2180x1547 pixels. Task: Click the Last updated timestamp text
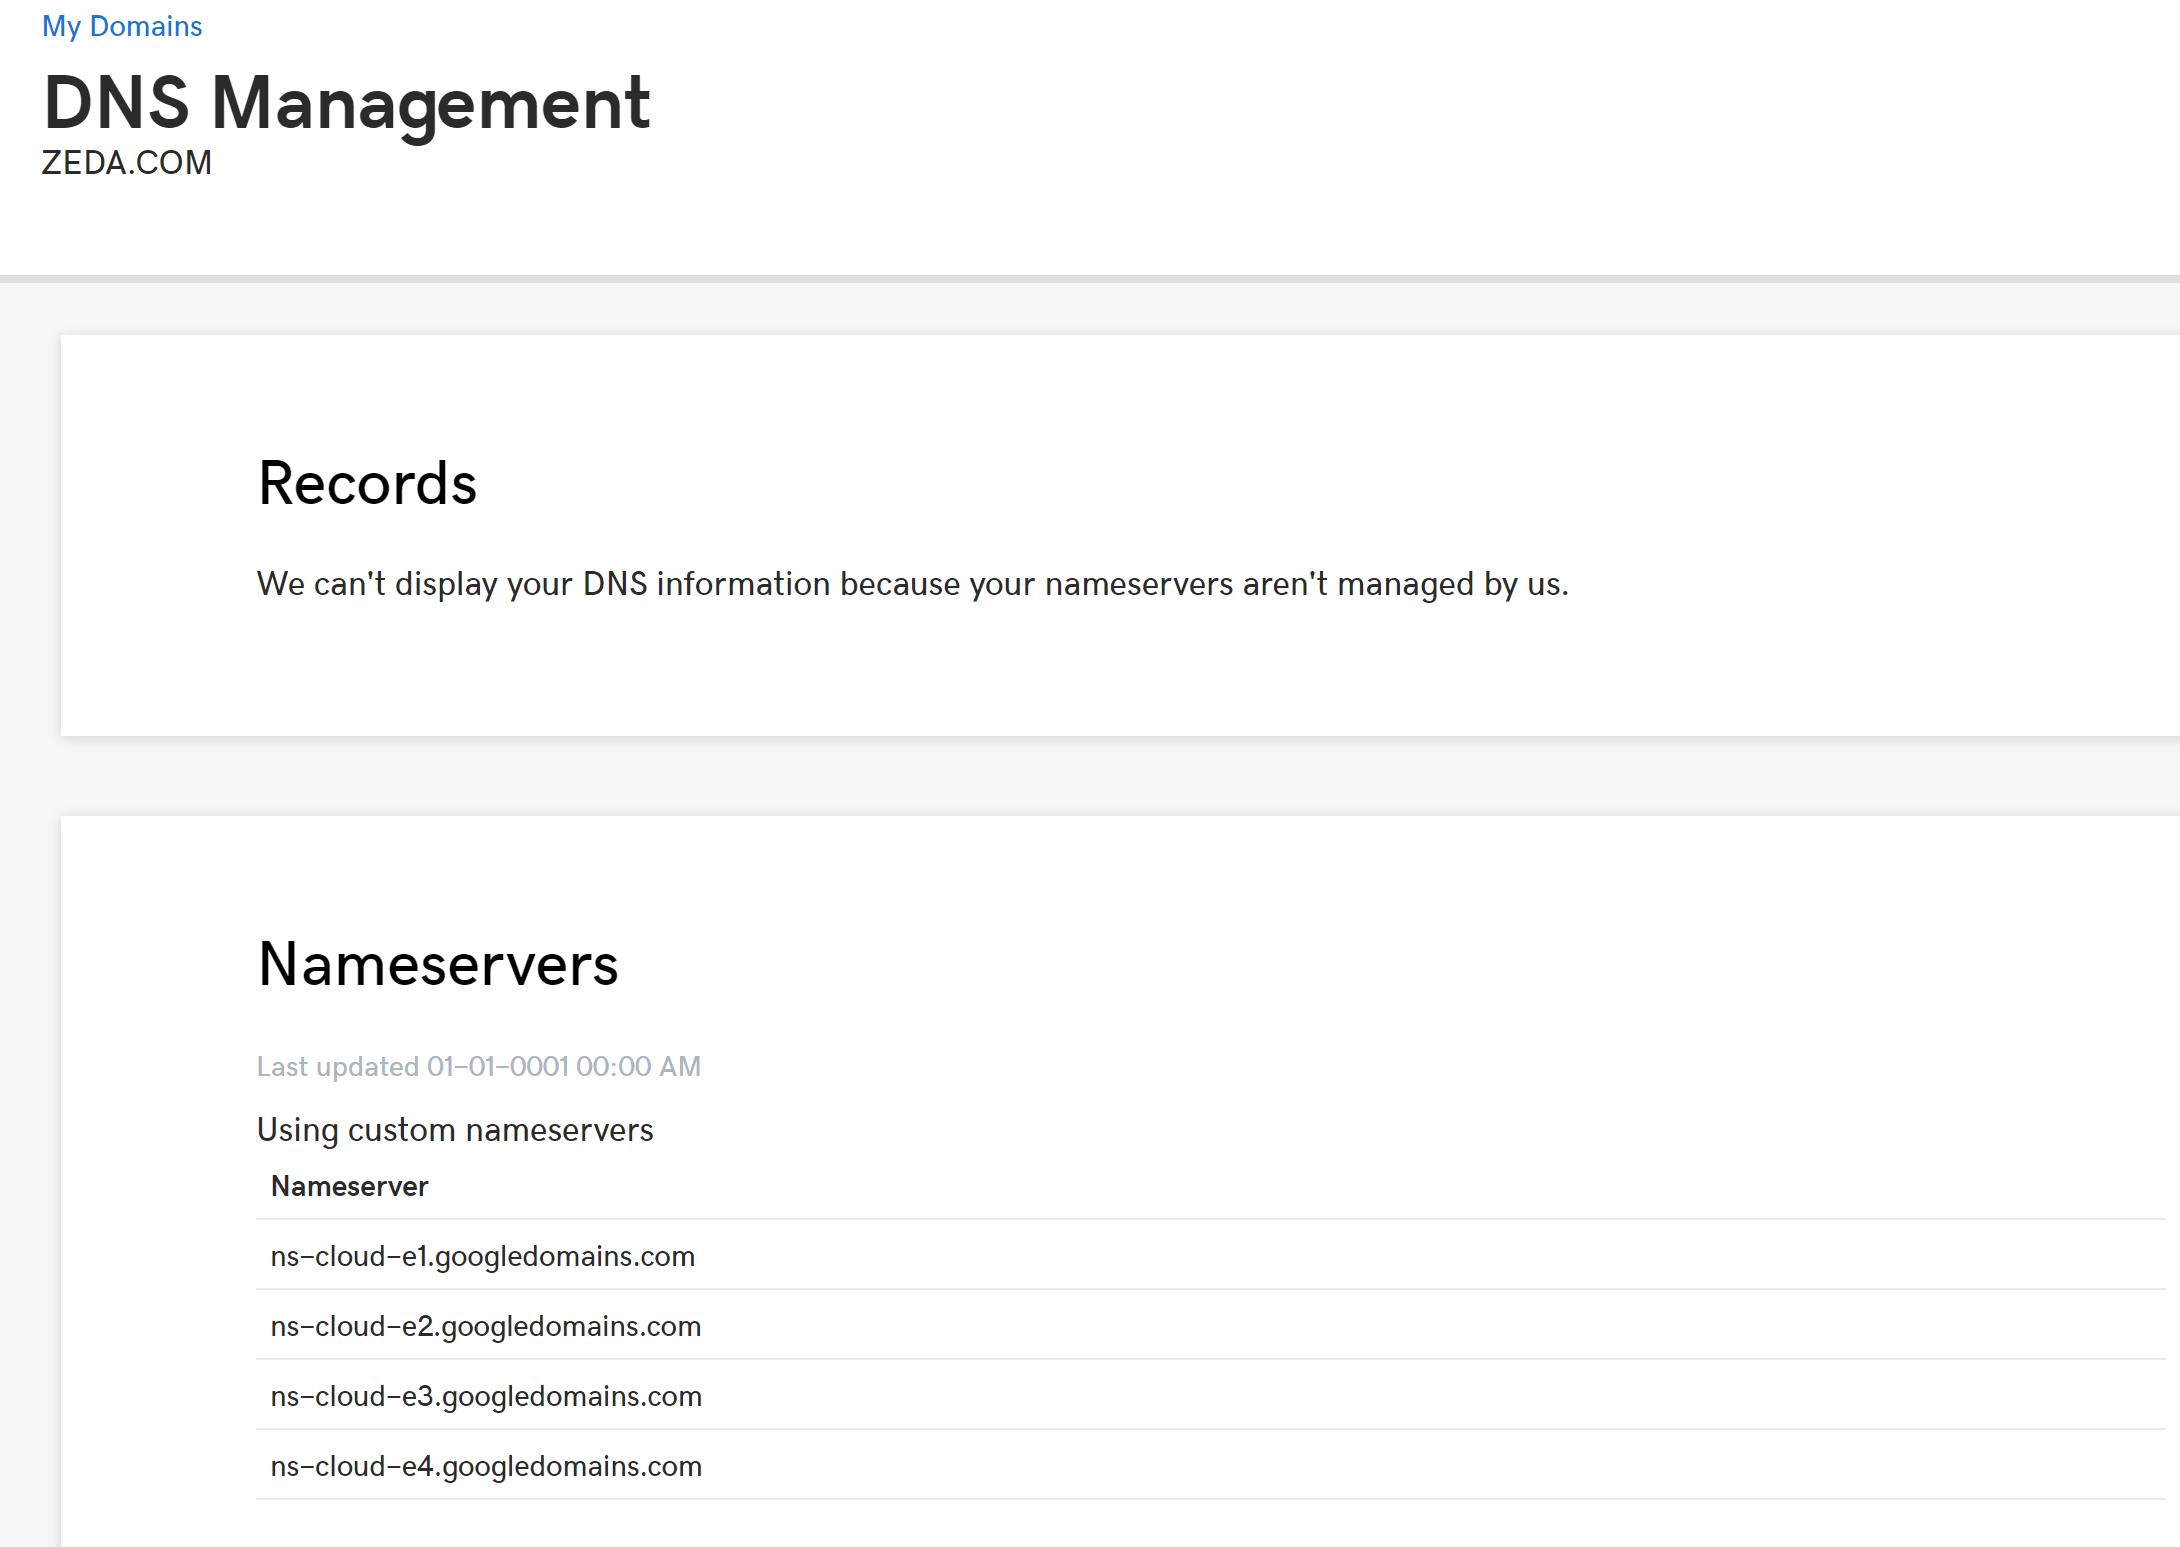point(478,1067)
